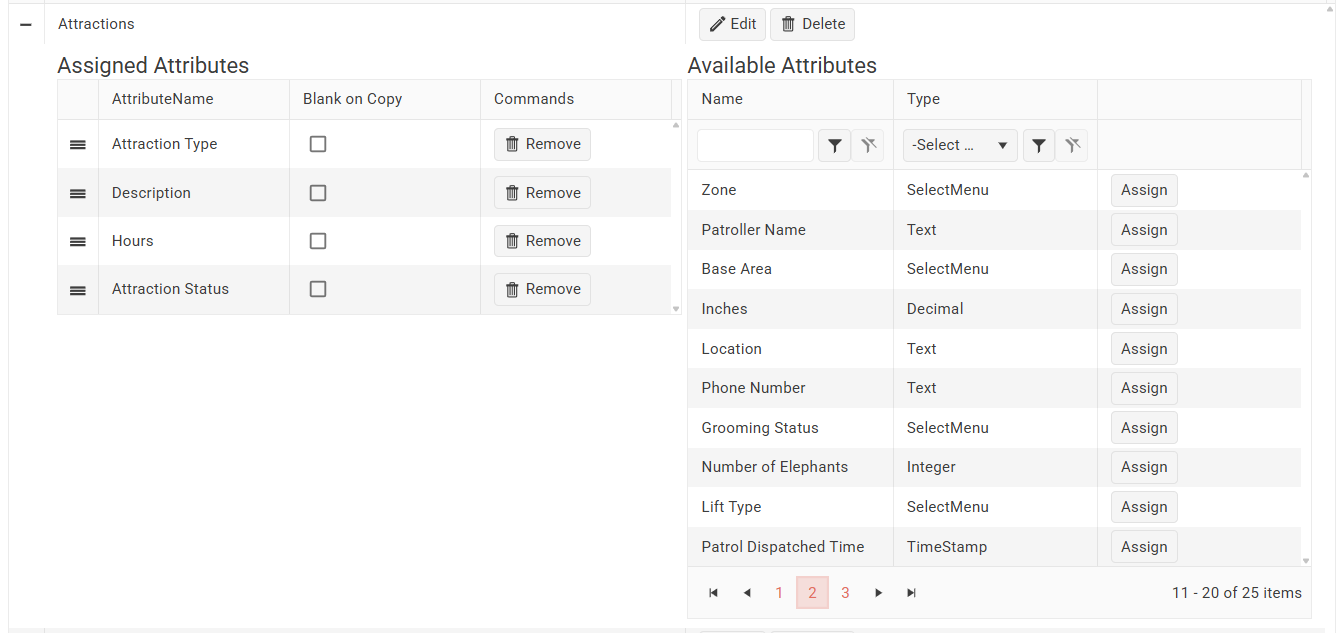
Task: Select the TimeStamp type cell
Action: click(x=995, y=547)
